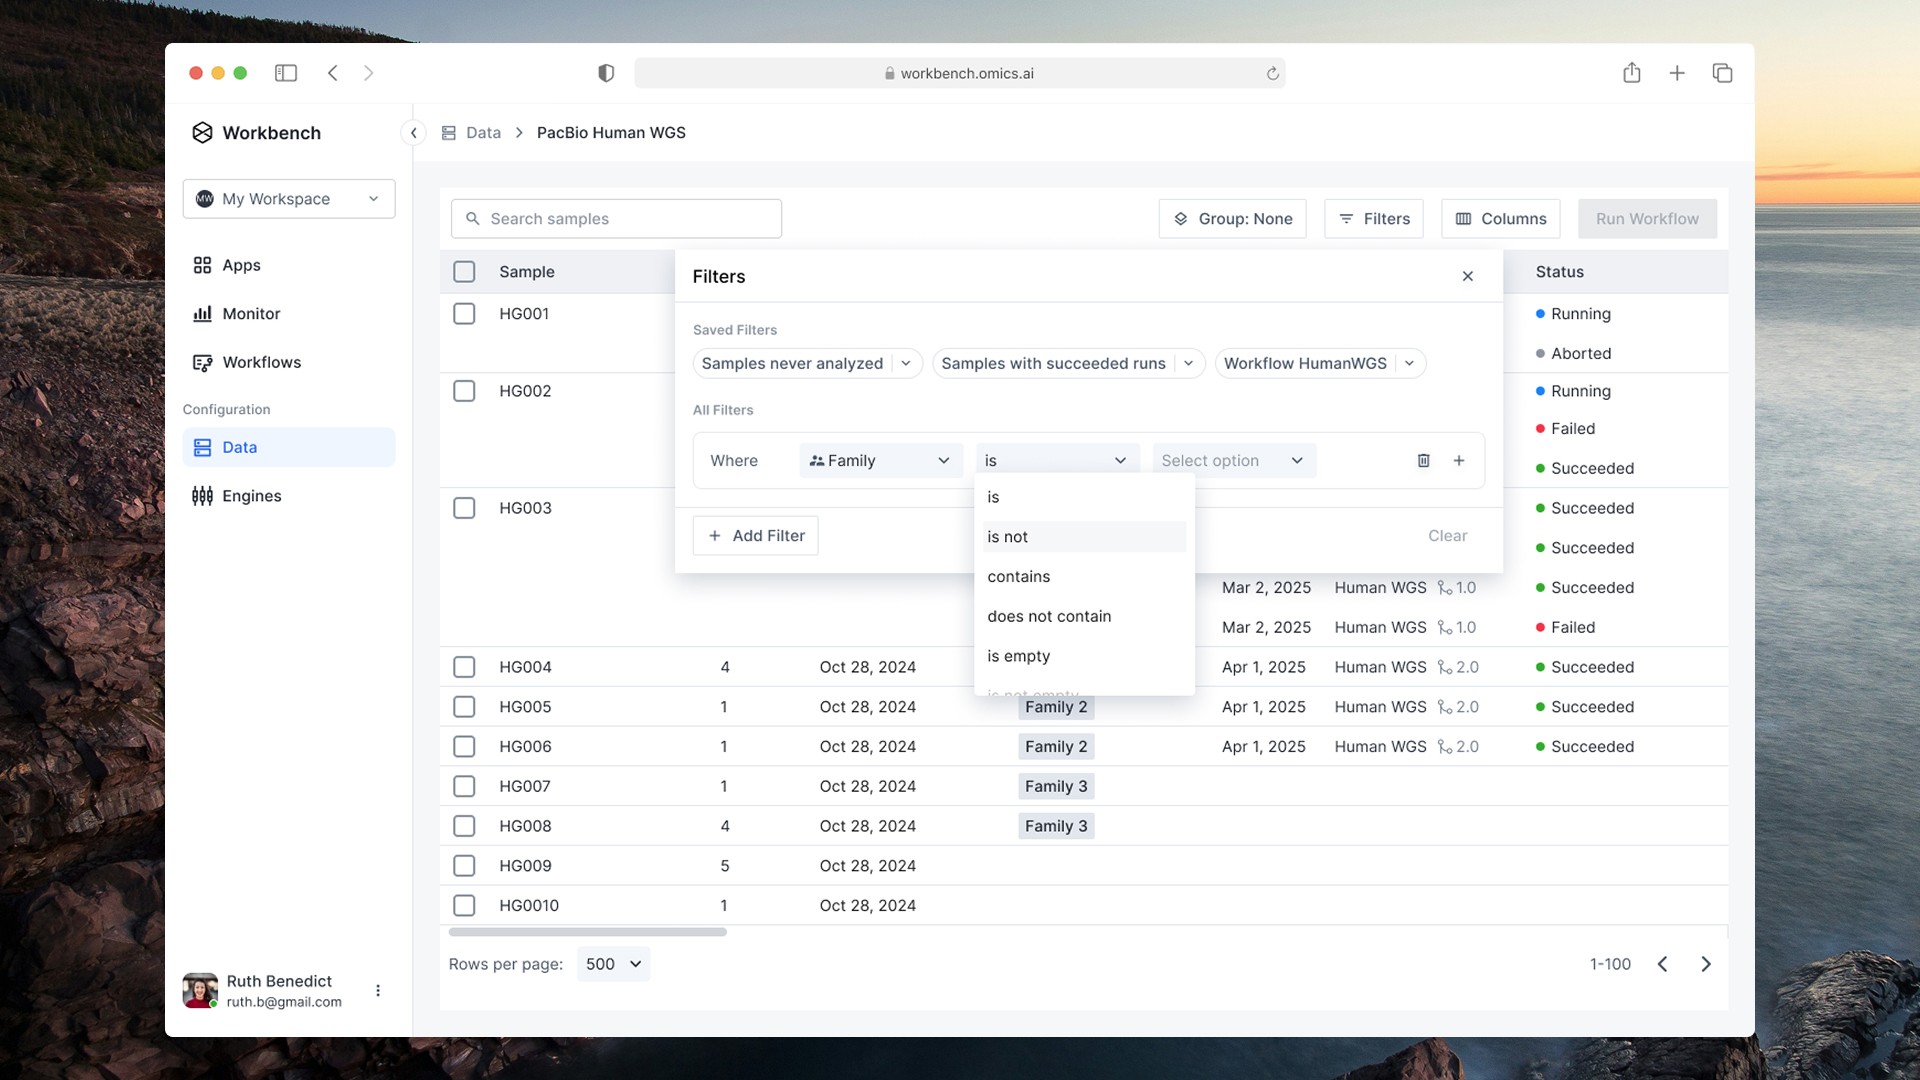The width and height of the screenshot is (1920, 1080).
Task: Open the Columns button
Action: 1500,219
